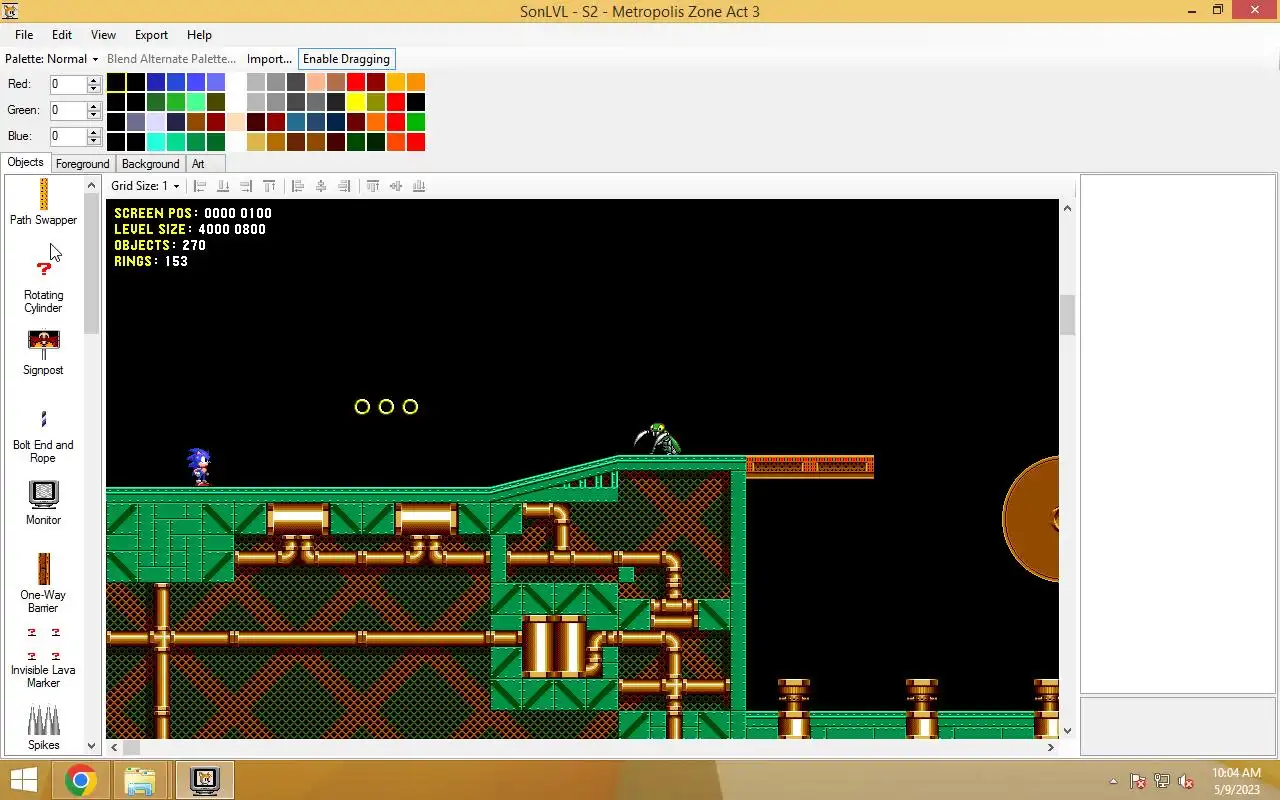Open the Grid Size dropdown

(145, 186)
